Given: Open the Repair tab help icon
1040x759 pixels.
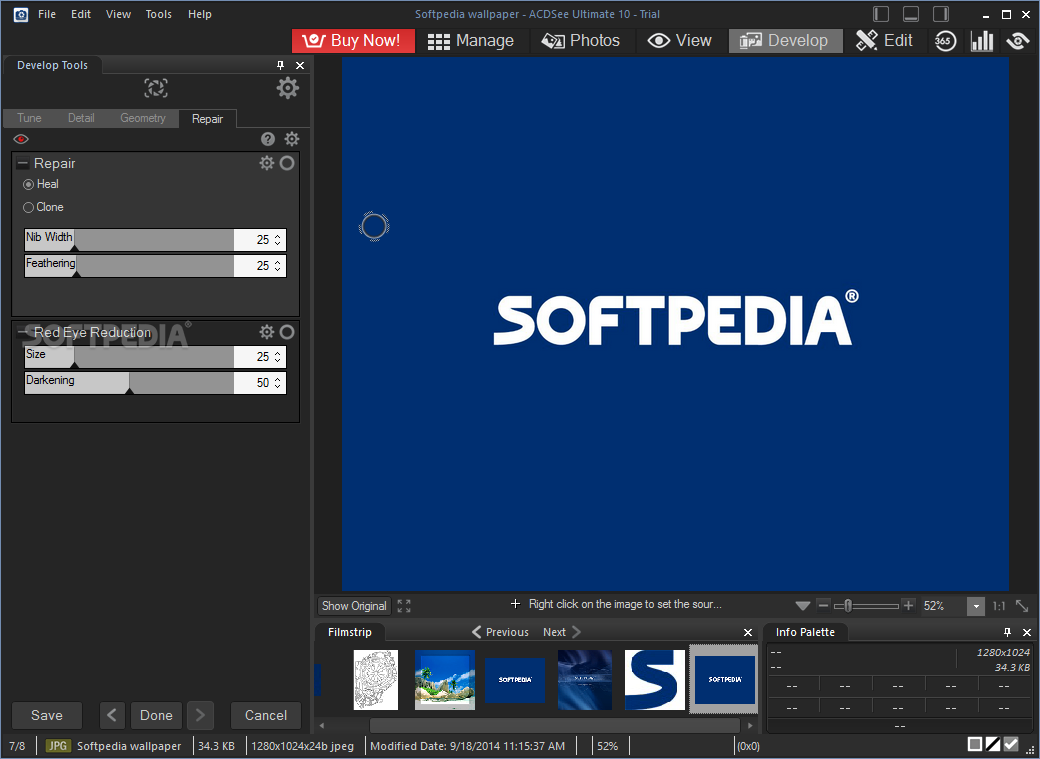Looking at the screenshot, I should click(267, 139).
